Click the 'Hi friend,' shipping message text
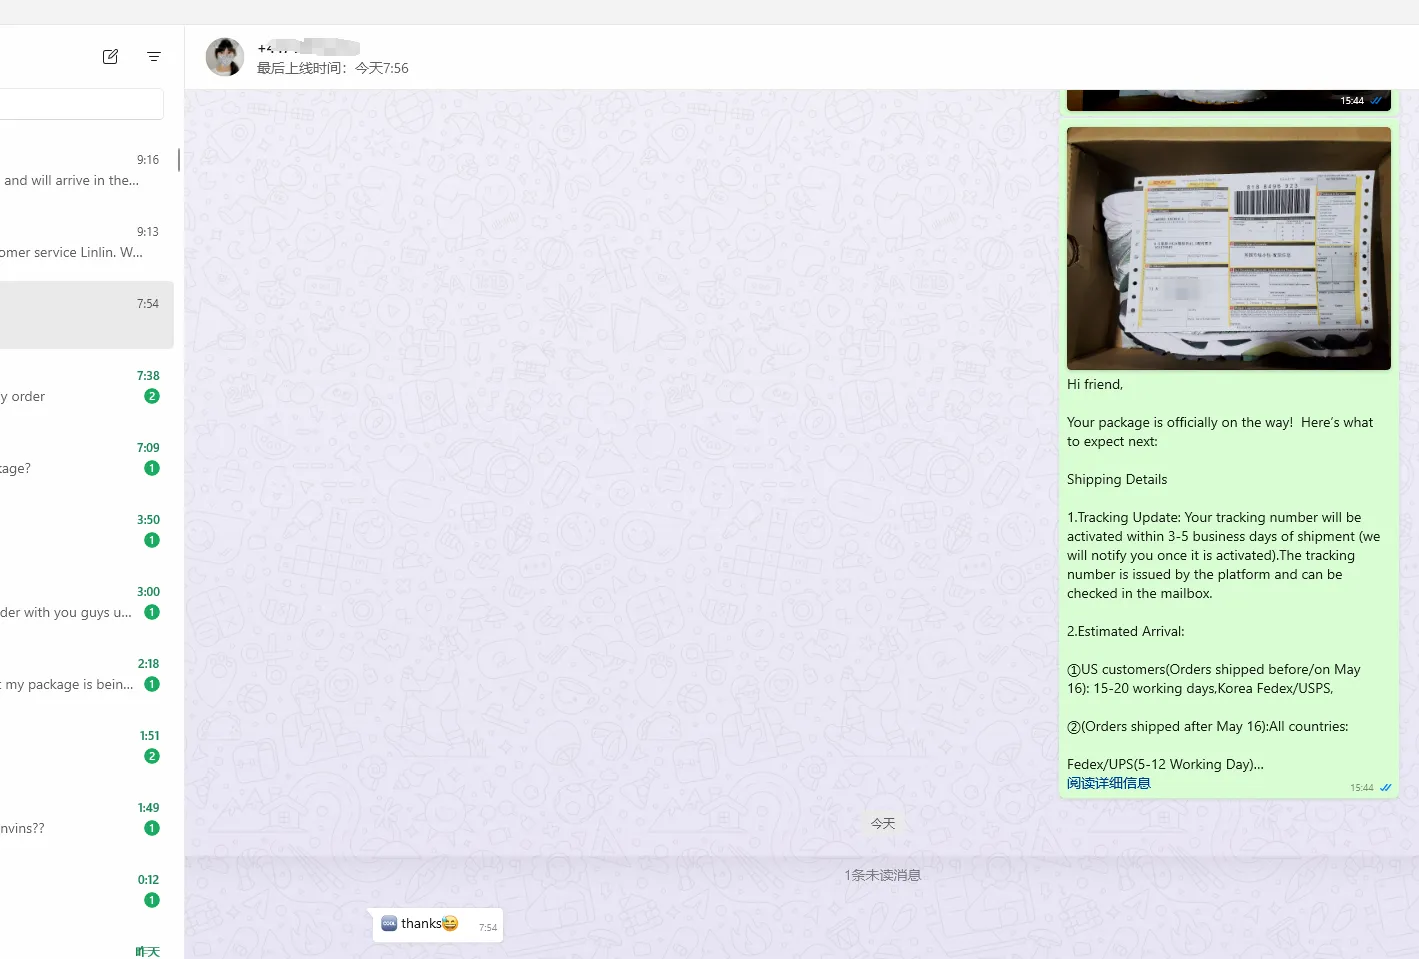The width and height of the screenshot is (1419, 959). coord(1095,385)
